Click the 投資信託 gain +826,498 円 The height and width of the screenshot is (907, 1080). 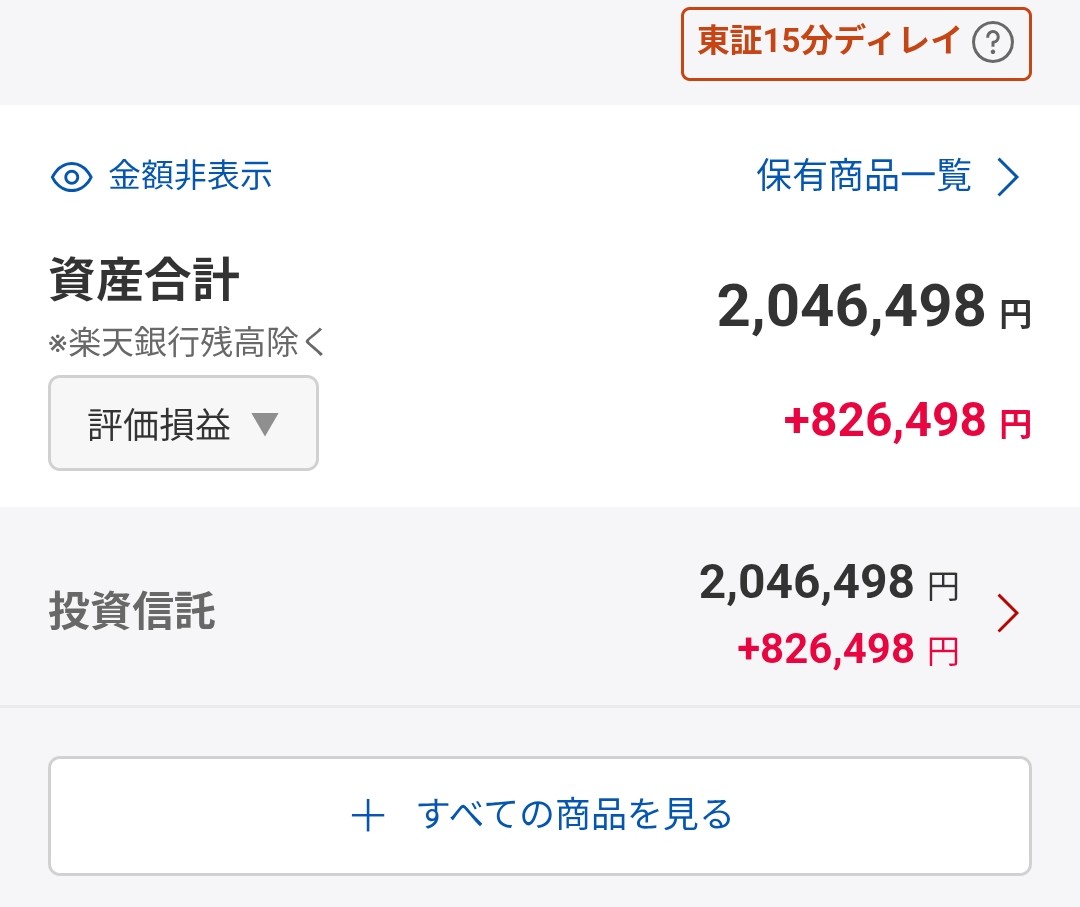point(825,649)
